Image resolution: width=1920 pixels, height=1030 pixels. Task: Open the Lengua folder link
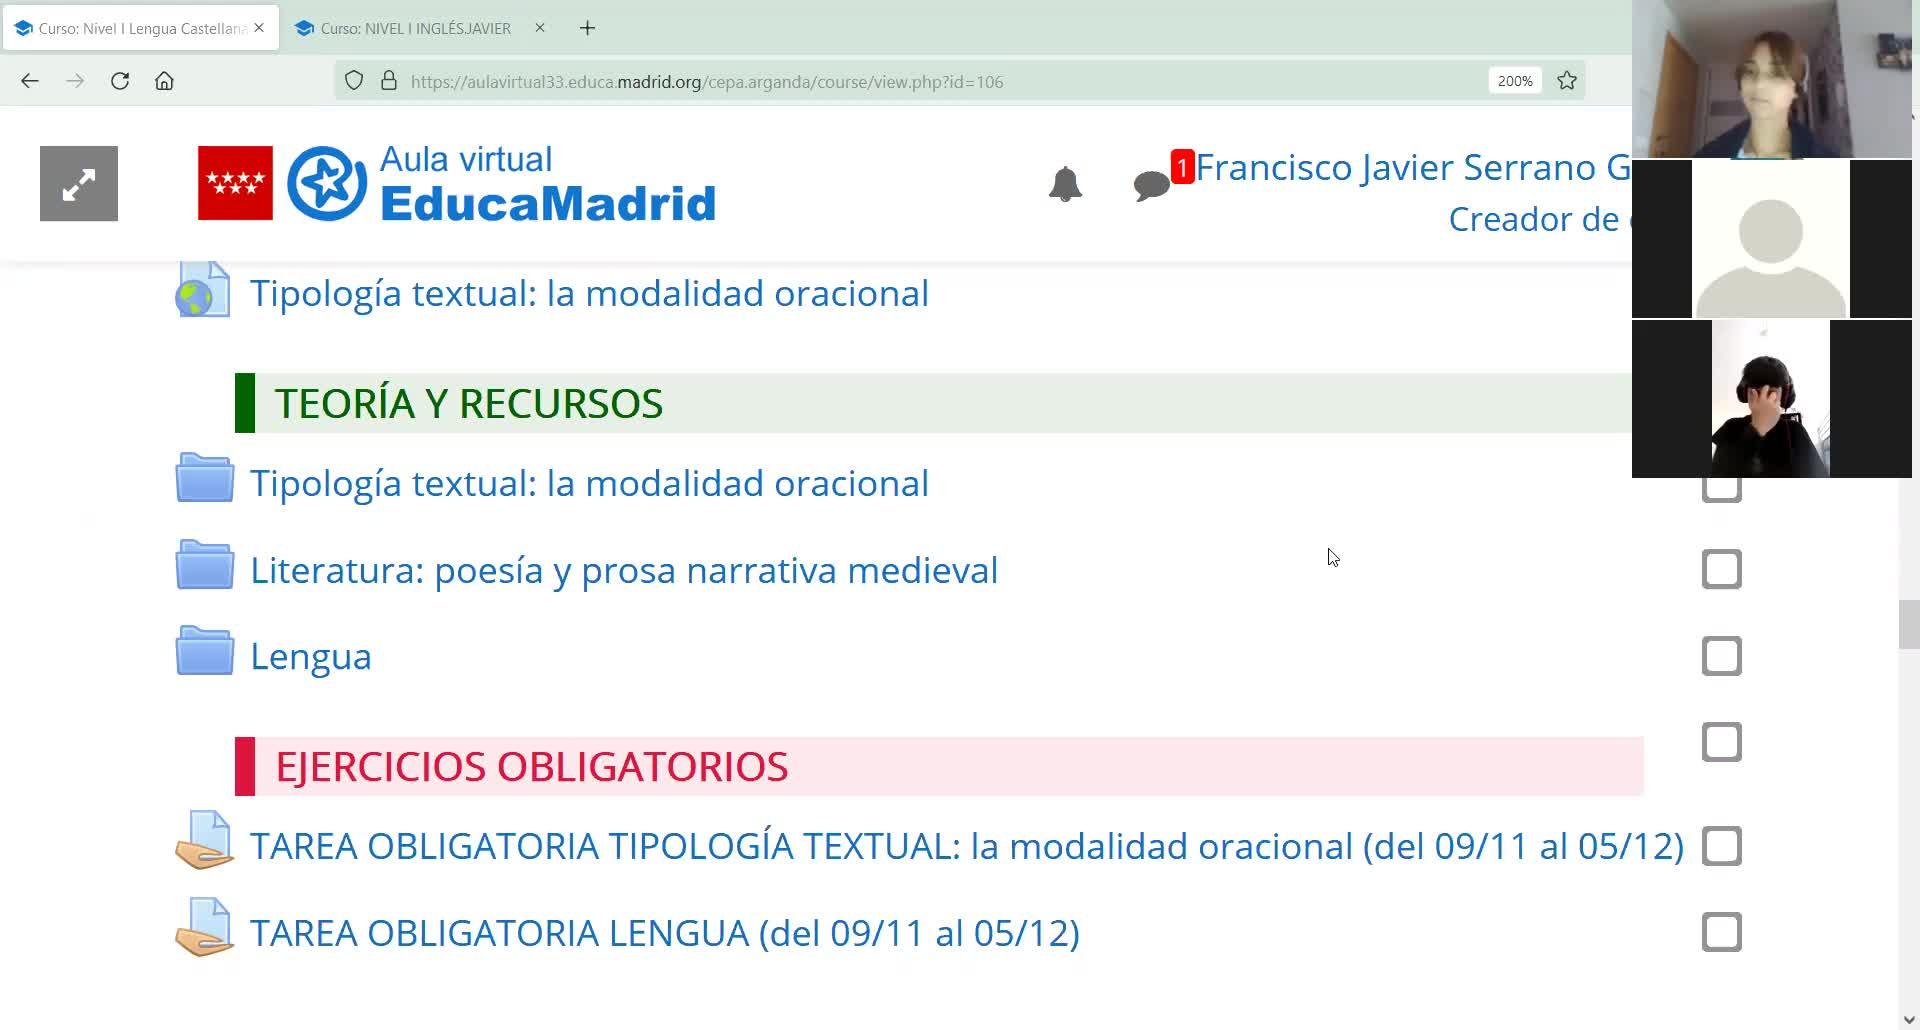pos(311,656)
